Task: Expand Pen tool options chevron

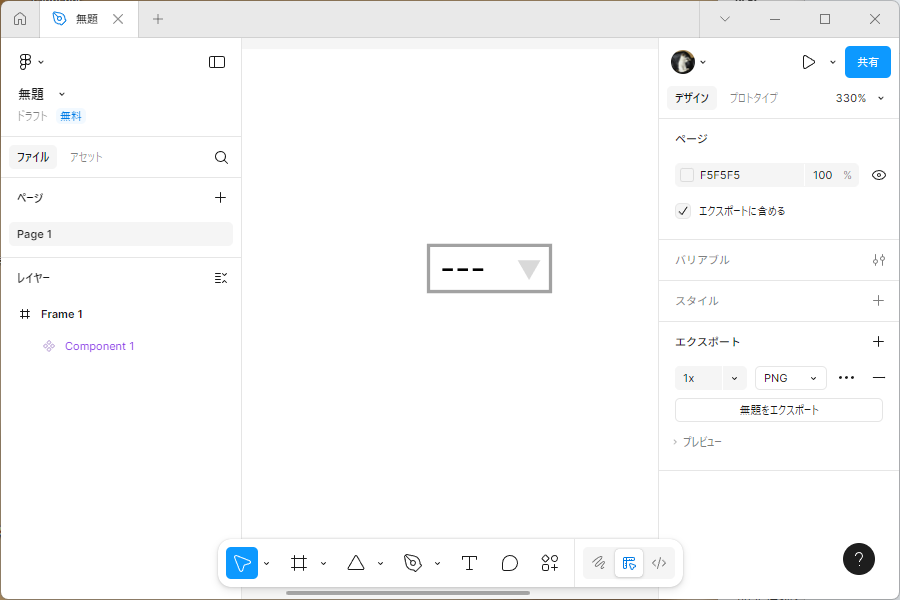Action: (x=437, y=563)
